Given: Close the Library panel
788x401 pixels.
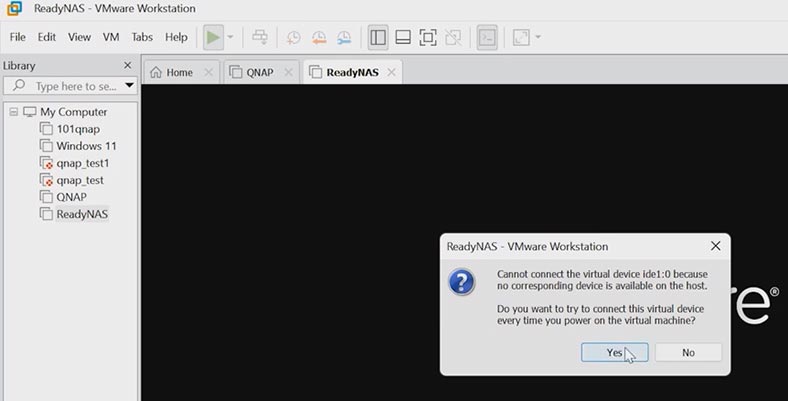Looking at the screenshot, I should [128, 65].
